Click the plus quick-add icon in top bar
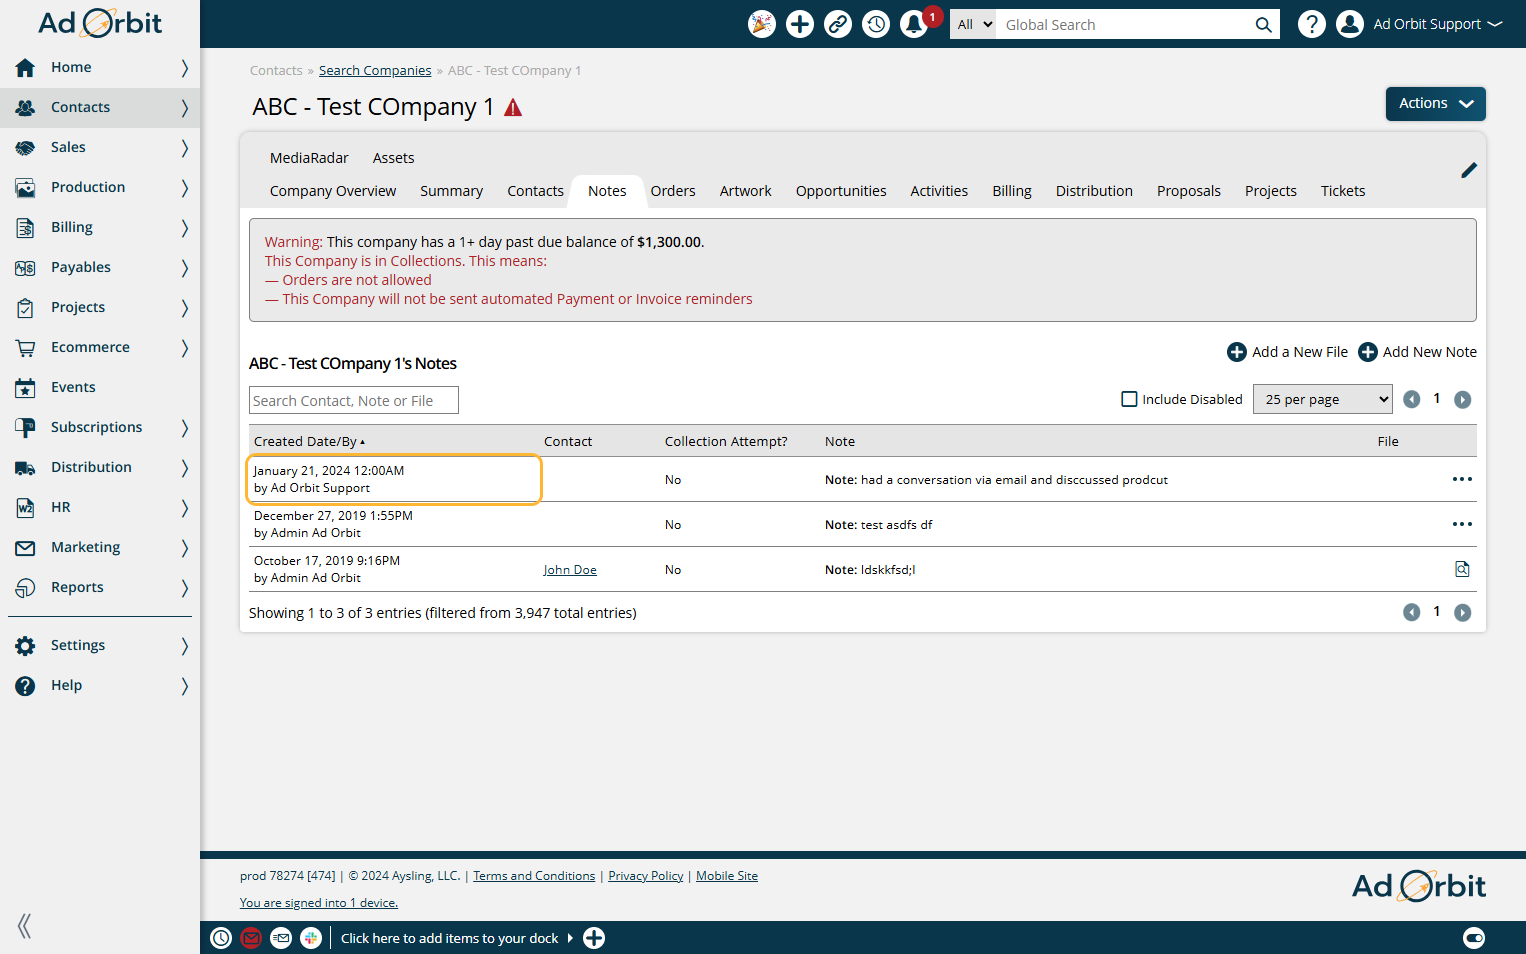The image size is (1526, 954). [800, 24]
